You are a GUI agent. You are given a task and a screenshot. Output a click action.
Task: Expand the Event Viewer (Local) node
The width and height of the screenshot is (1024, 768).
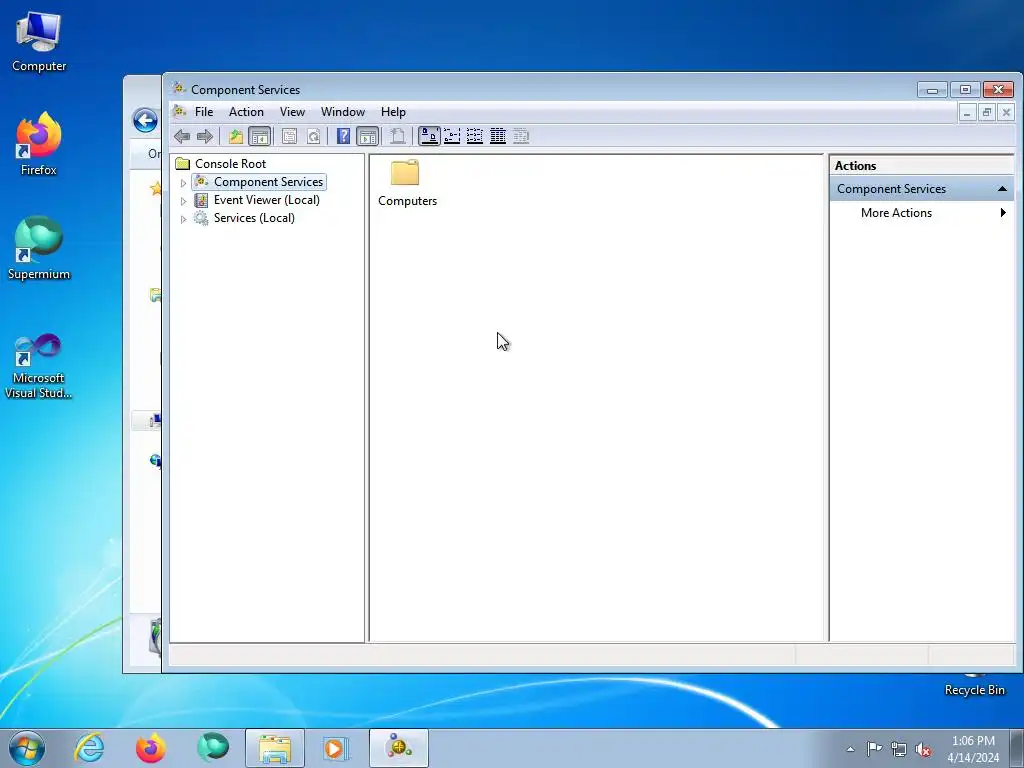pos(184,201)
